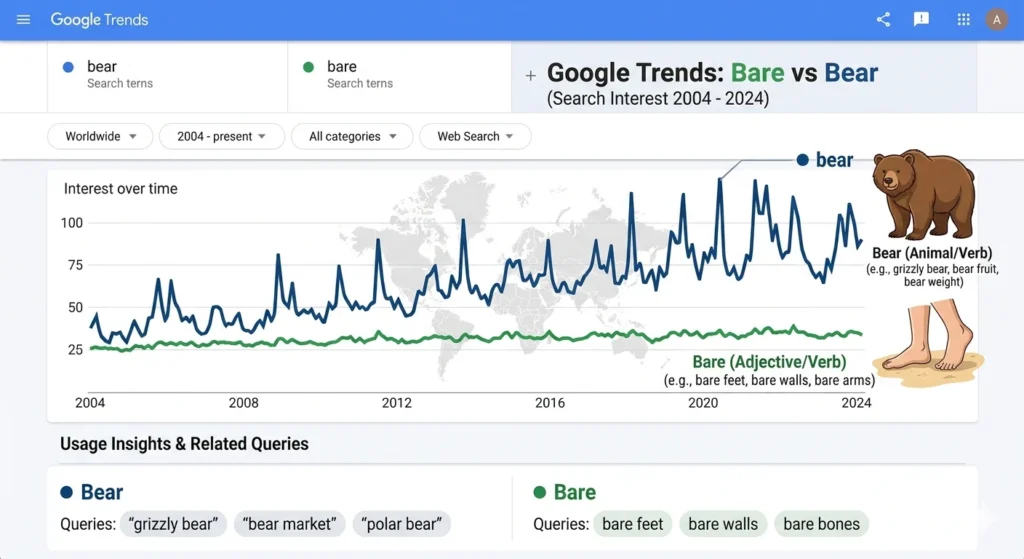
Task: Click the green Bare section heading
Action: point(575,492)
